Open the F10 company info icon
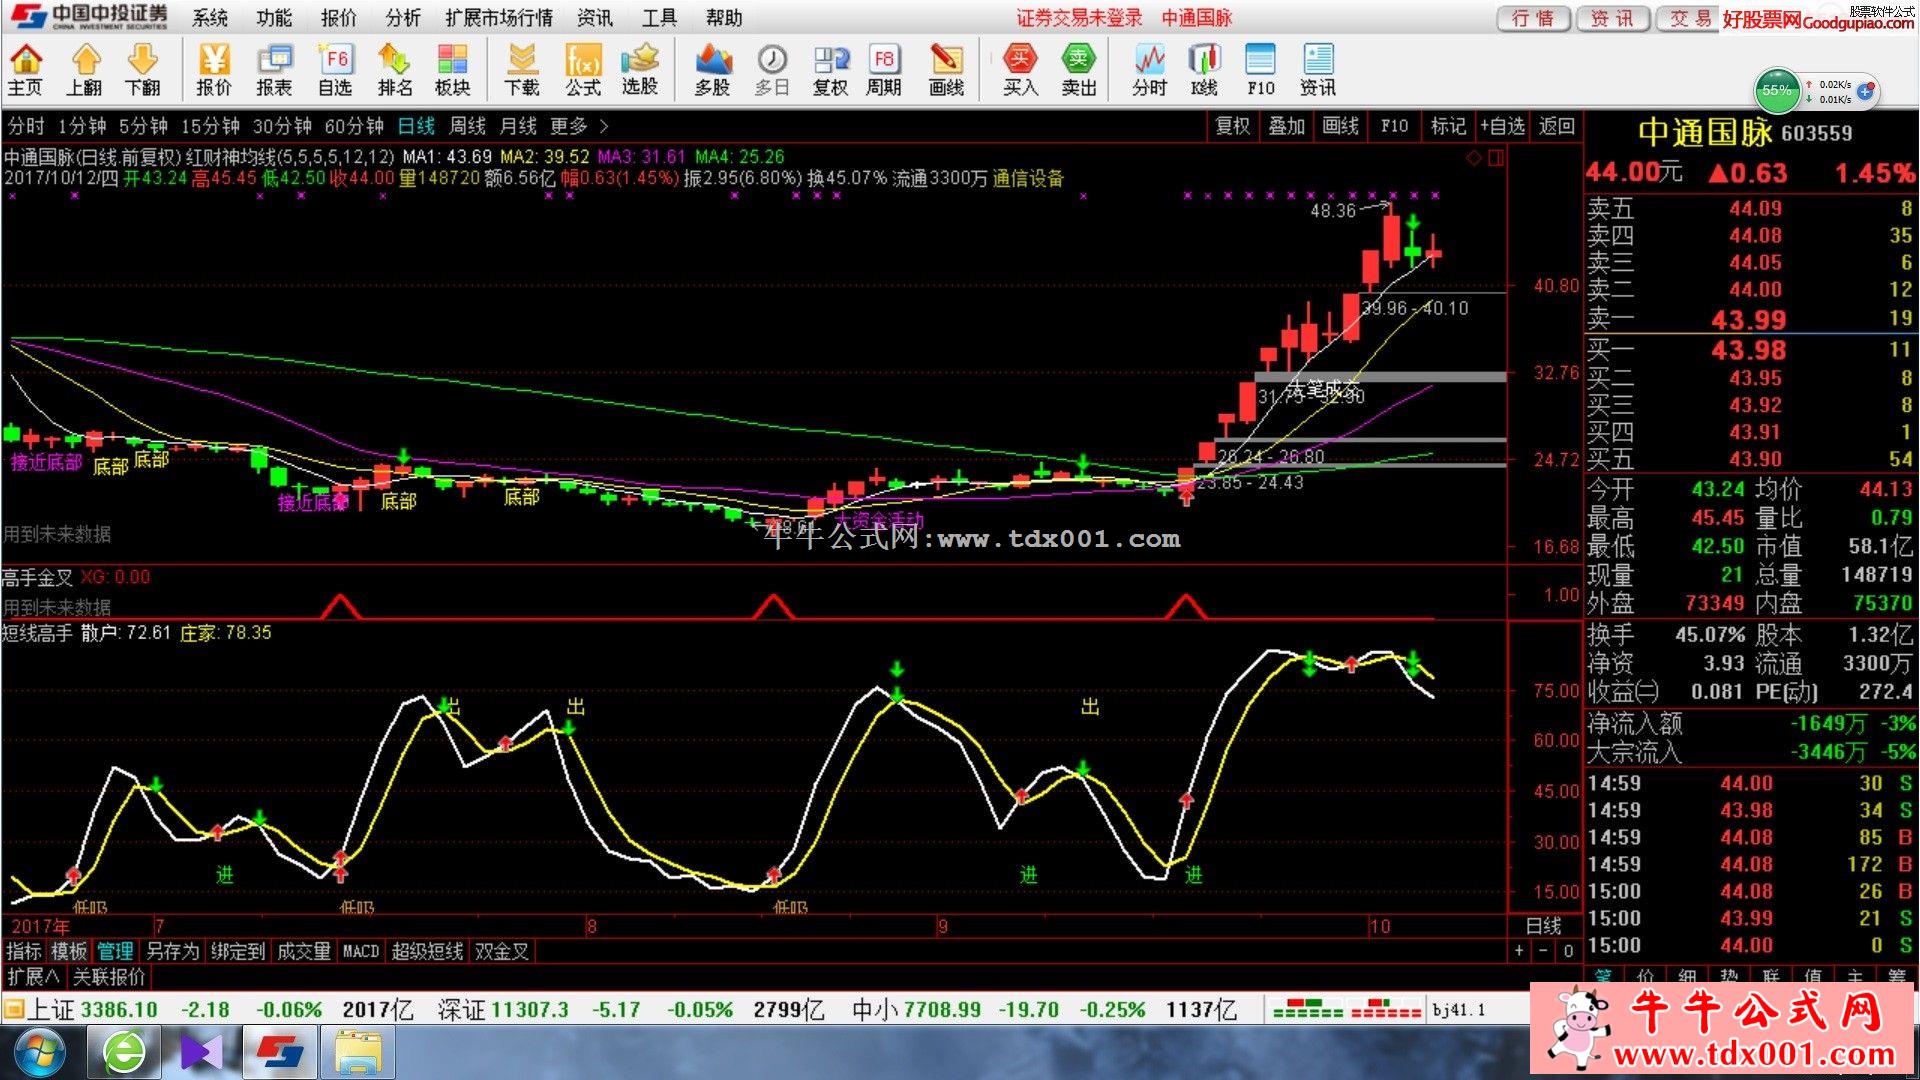Image resolution: width=1920 pixels, height=1080 pixels. [1261, 70]
